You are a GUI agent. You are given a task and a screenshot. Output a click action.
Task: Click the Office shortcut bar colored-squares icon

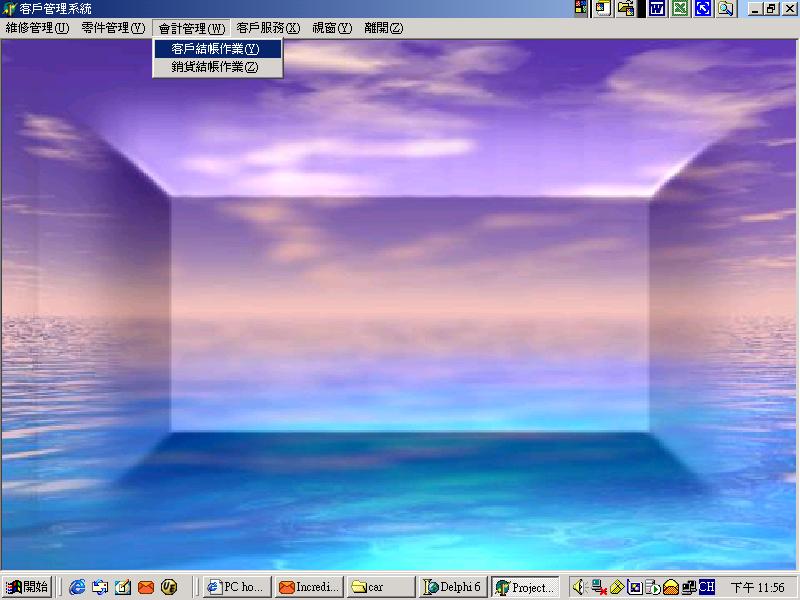point(581,8)
